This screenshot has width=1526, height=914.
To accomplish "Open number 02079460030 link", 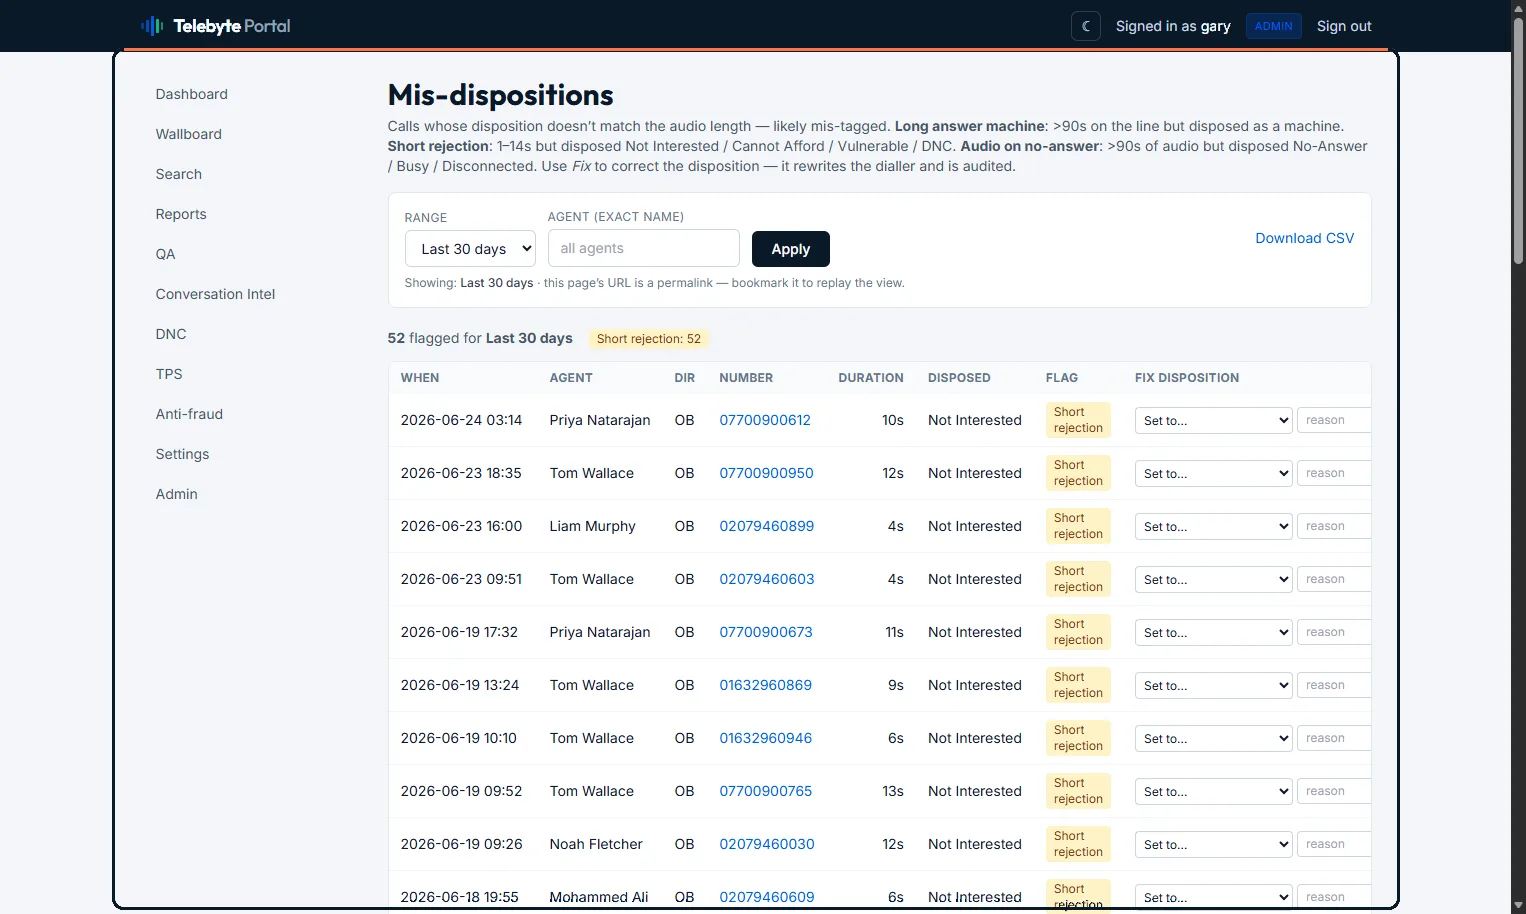I will click(x=766, y=844).
